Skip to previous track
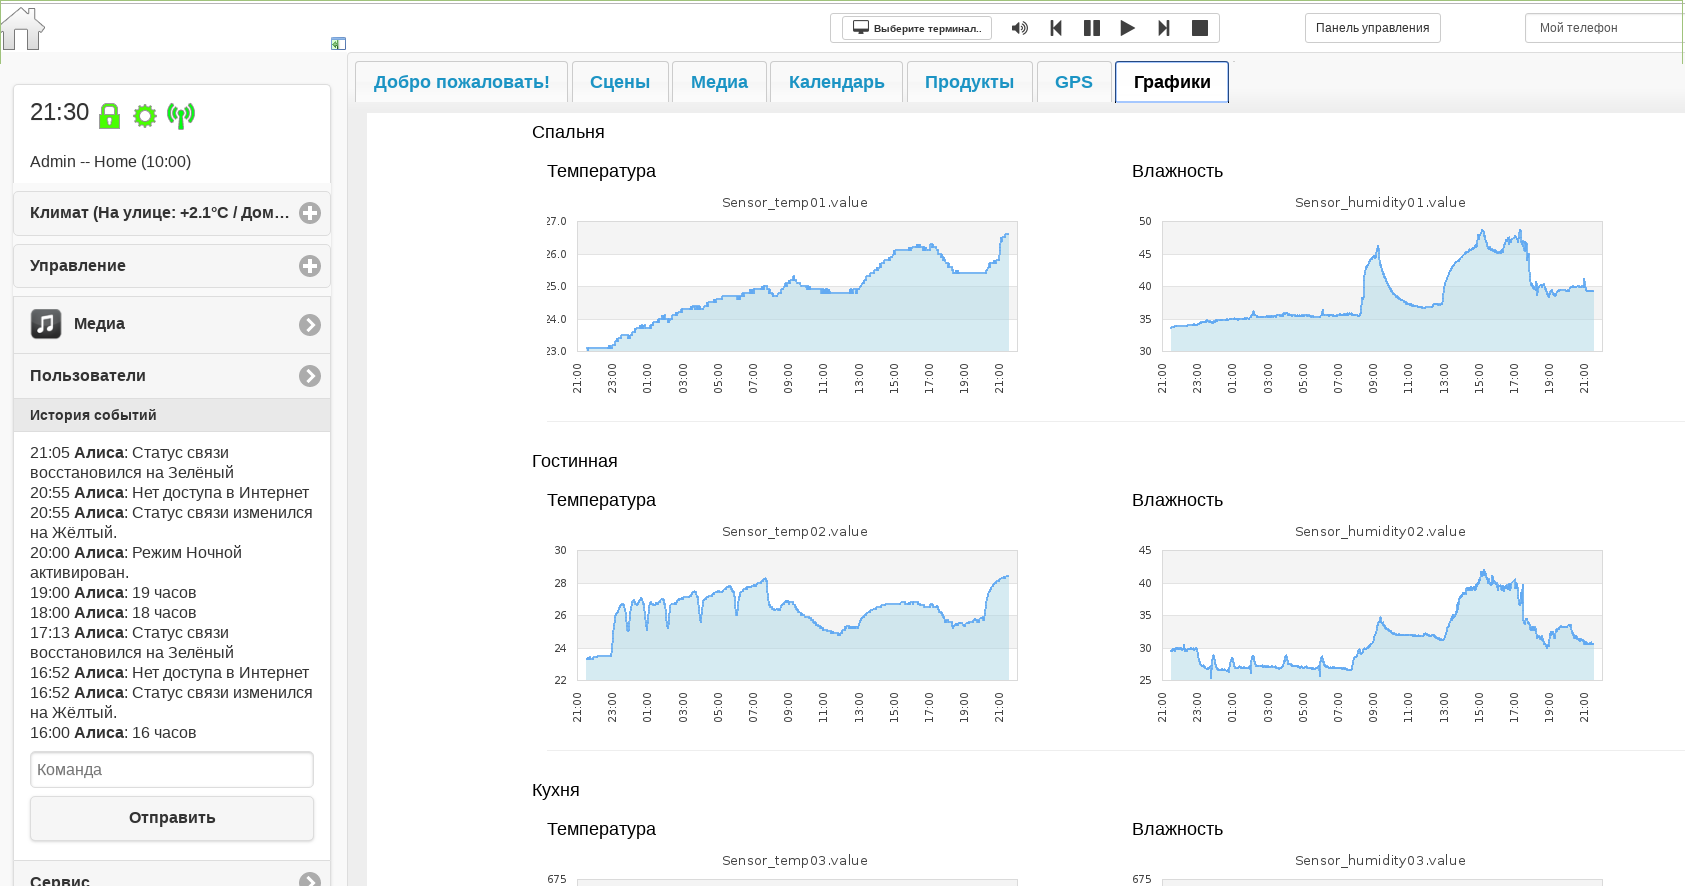 [x=1056, y=28]
